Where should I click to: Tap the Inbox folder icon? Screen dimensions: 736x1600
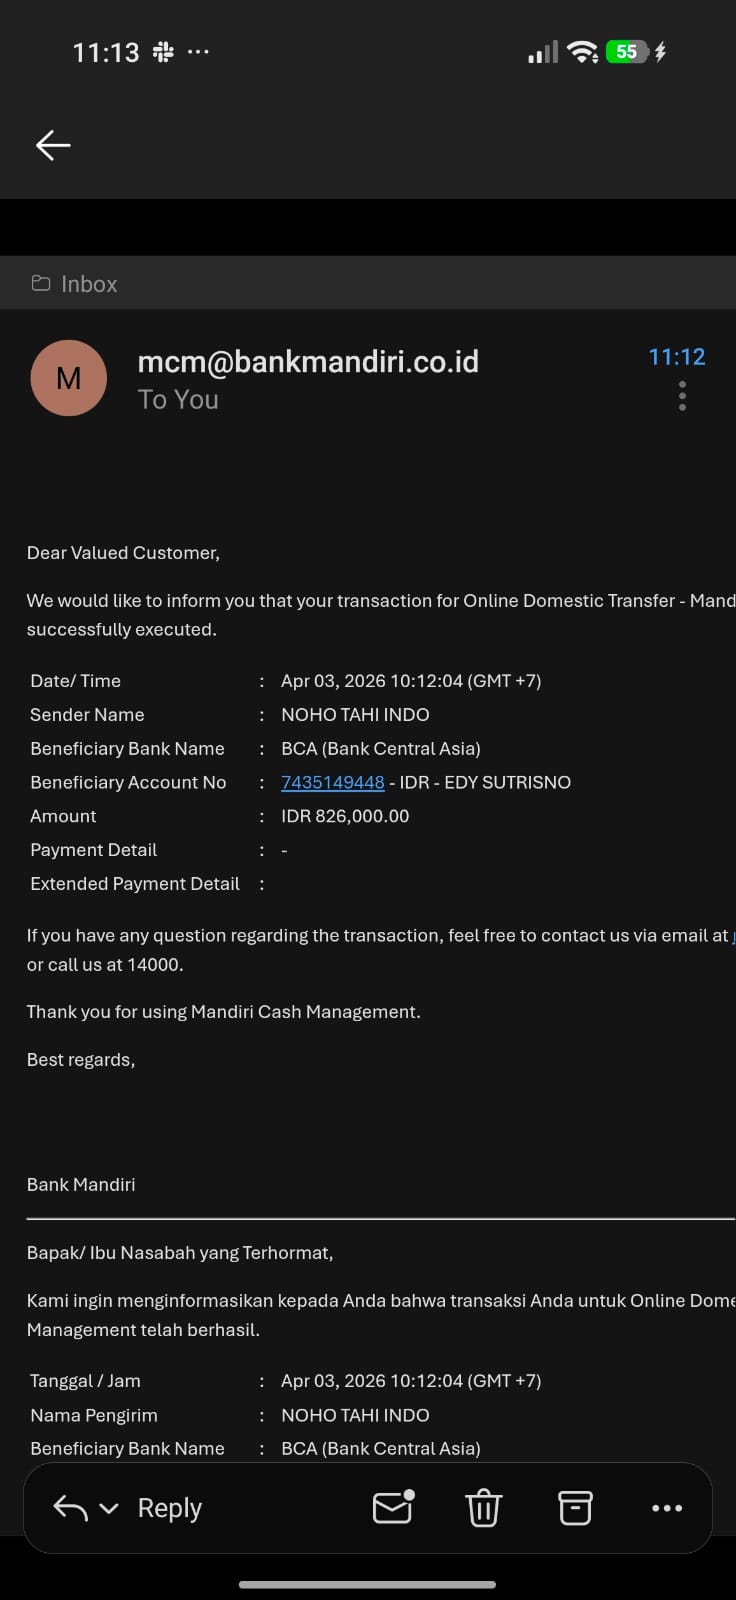coord(41,284)
